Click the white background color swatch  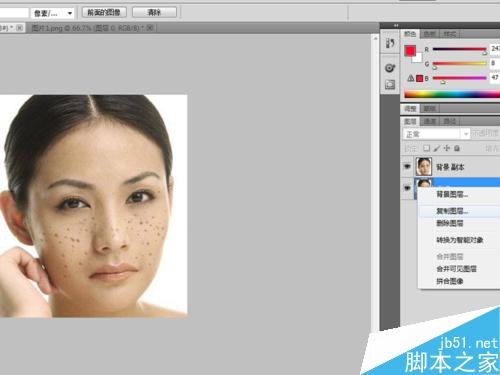pos(418,59)
